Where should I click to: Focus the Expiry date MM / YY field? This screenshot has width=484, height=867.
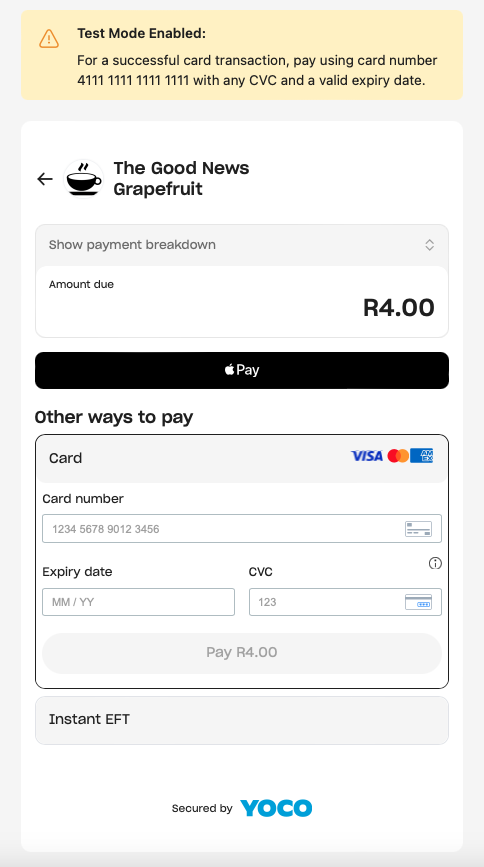pos(138,602)
